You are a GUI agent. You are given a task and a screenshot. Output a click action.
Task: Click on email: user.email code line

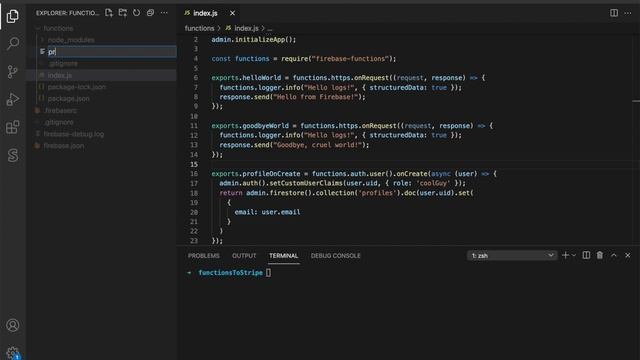pos(267,212)
